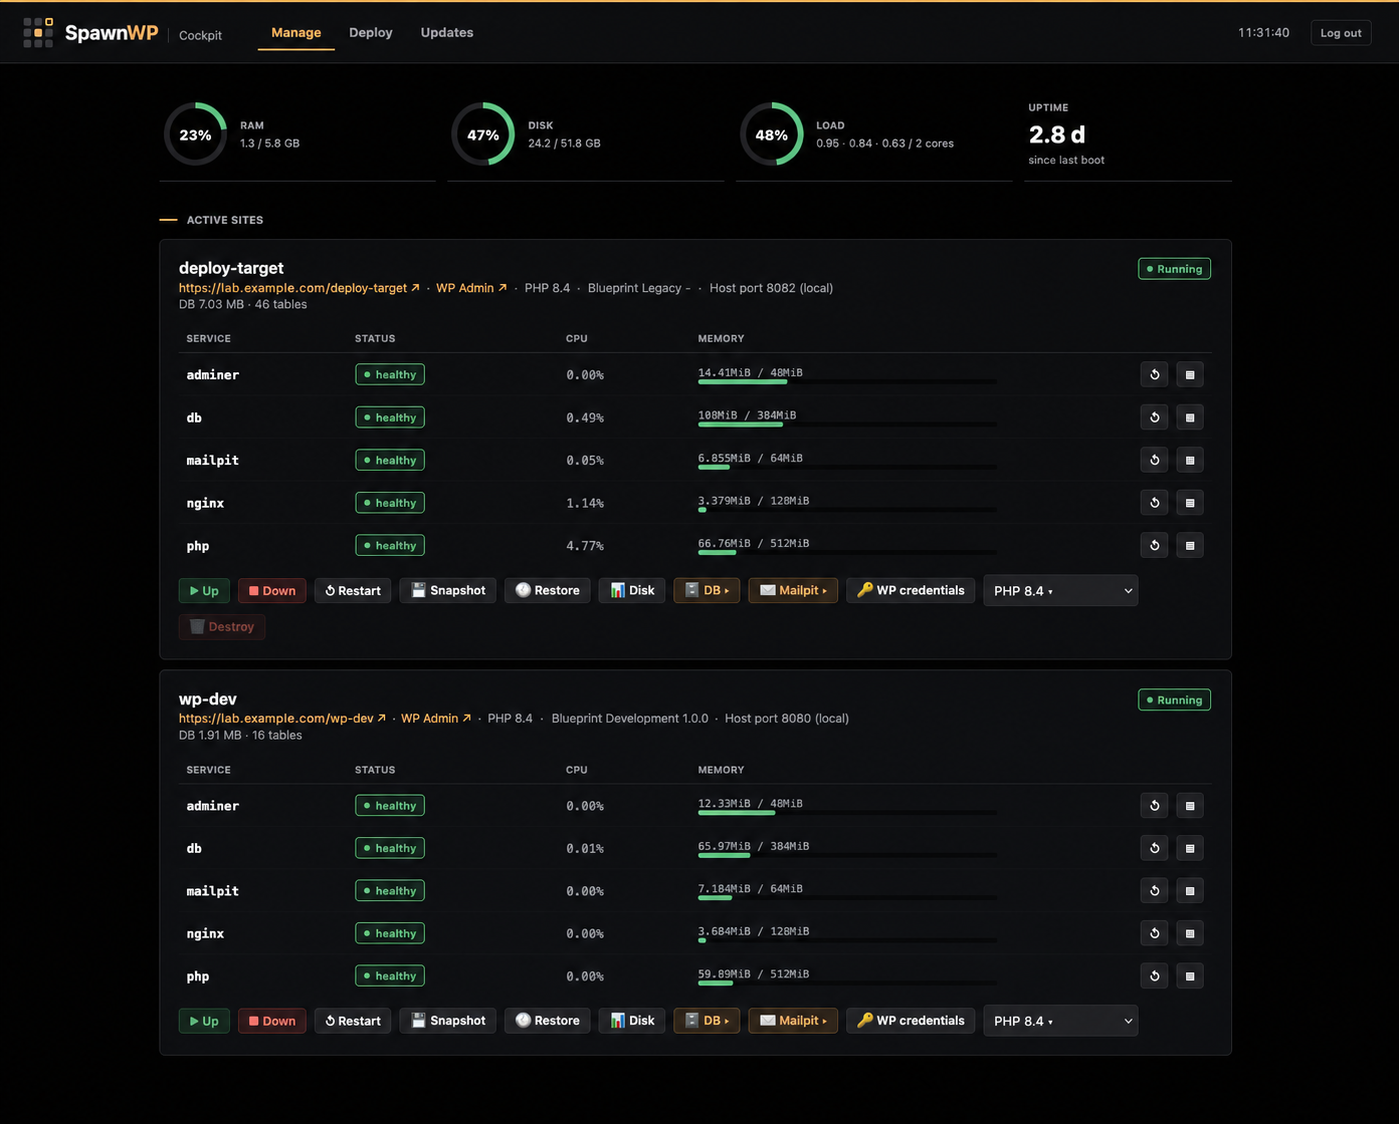Stop nginx service in wp-dev
The image size is (1399, 1124).
coord(1190,933)
